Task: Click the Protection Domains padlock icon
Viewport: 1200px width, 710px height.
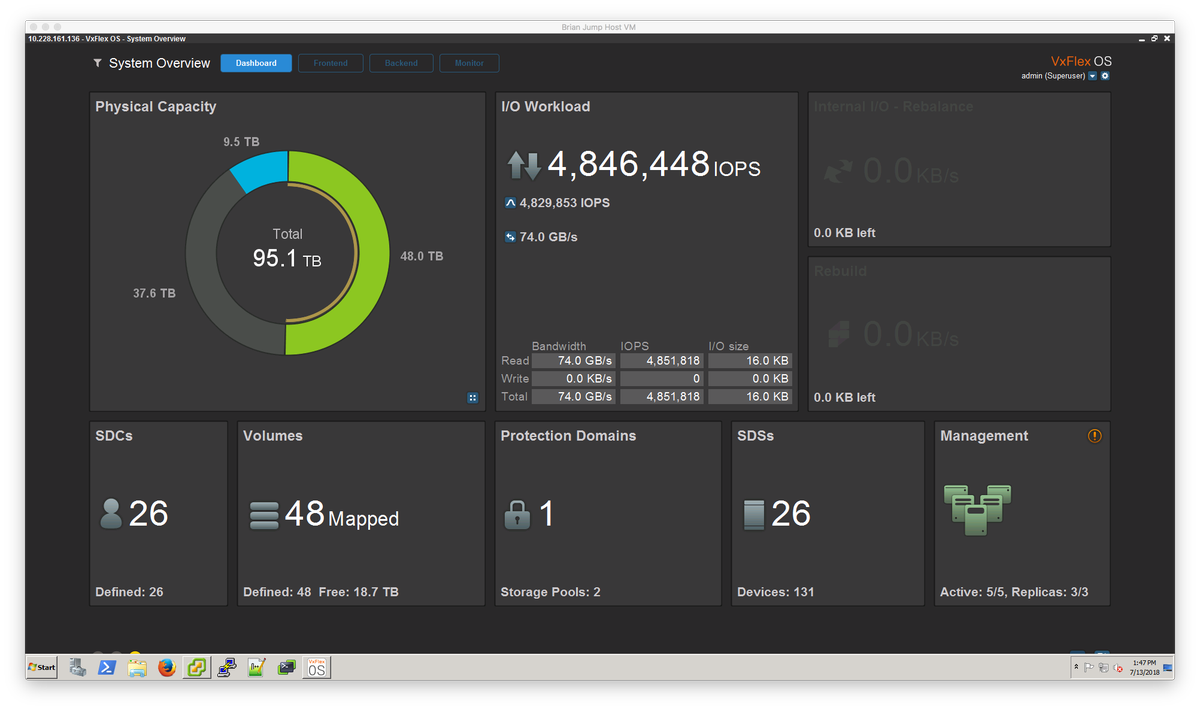Action: coord(517,513)
